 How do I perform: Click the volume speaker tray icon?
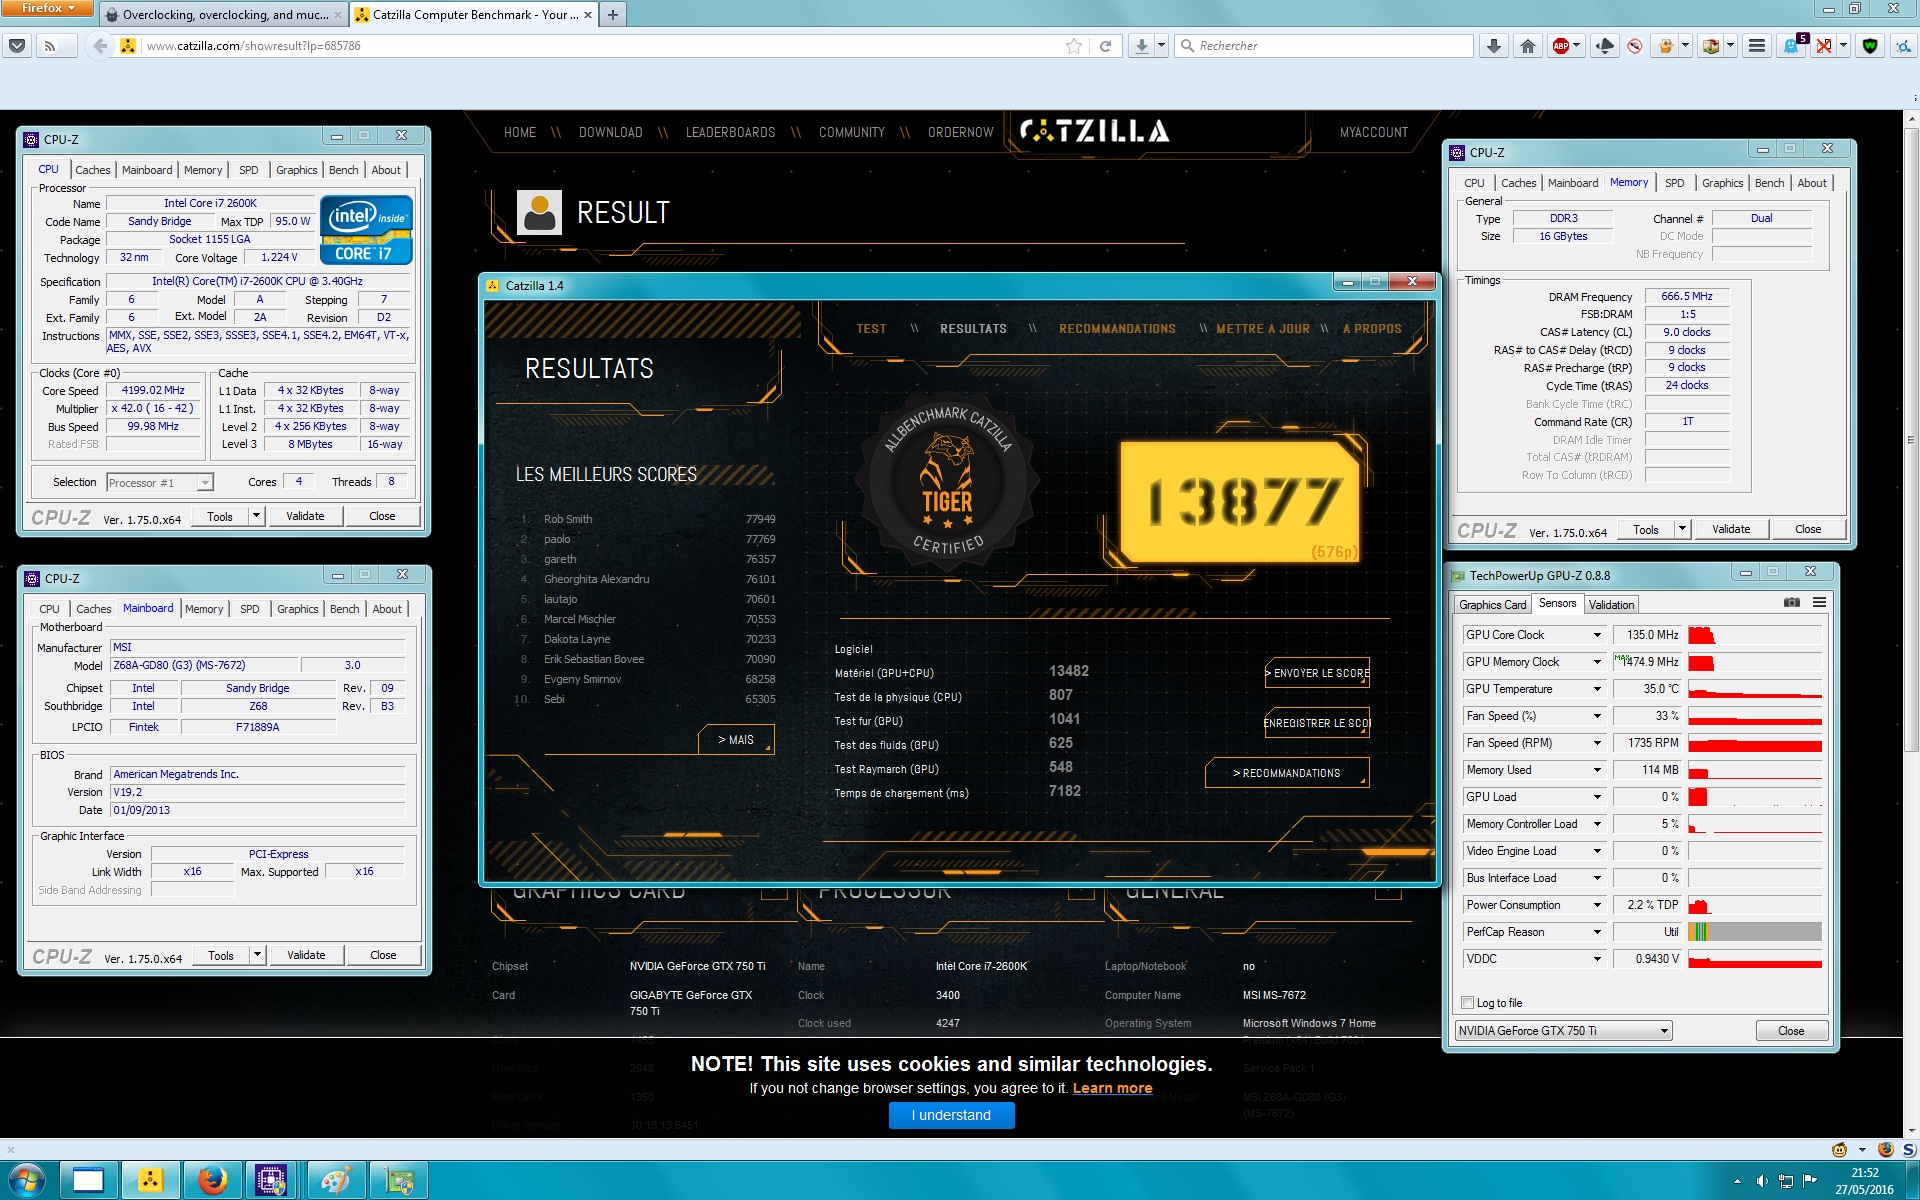[x=1762, y=1181]
